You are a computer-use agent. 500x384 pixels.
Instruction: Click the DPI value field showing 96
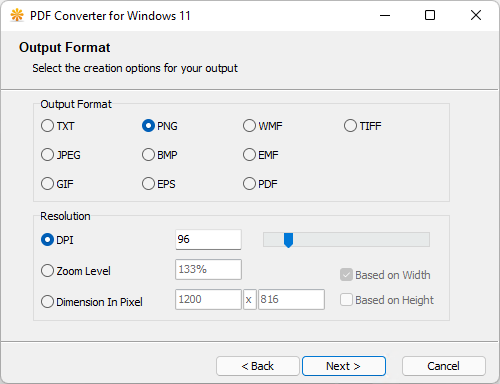(208, 239)
